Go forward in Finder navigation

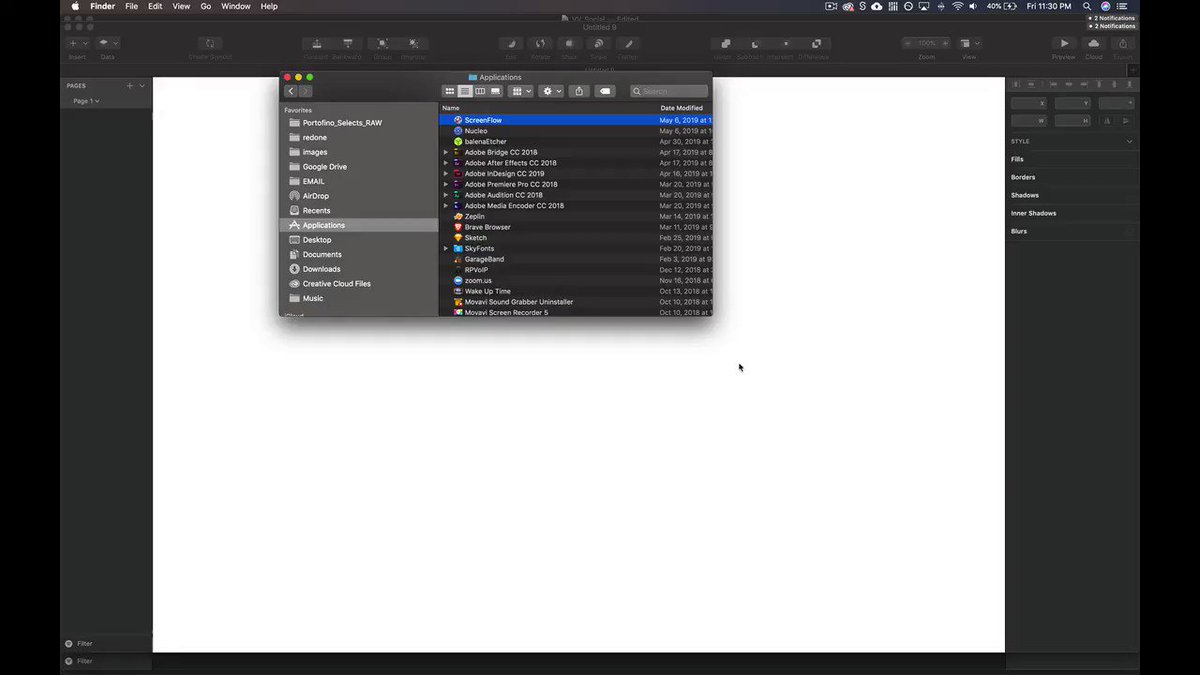click(305, 91)
